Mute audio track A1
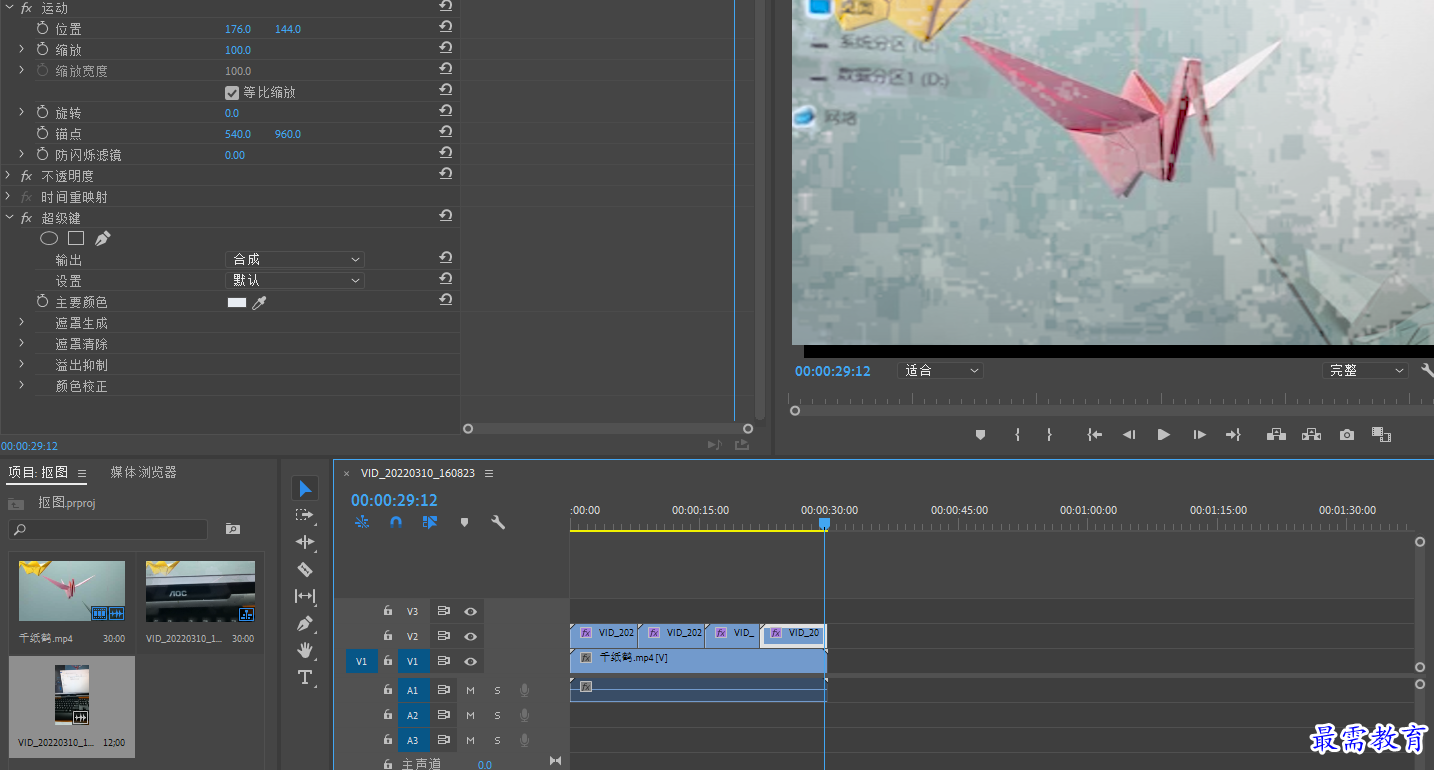Screen dimensions: 1434x770 click(x=470, y=690)
